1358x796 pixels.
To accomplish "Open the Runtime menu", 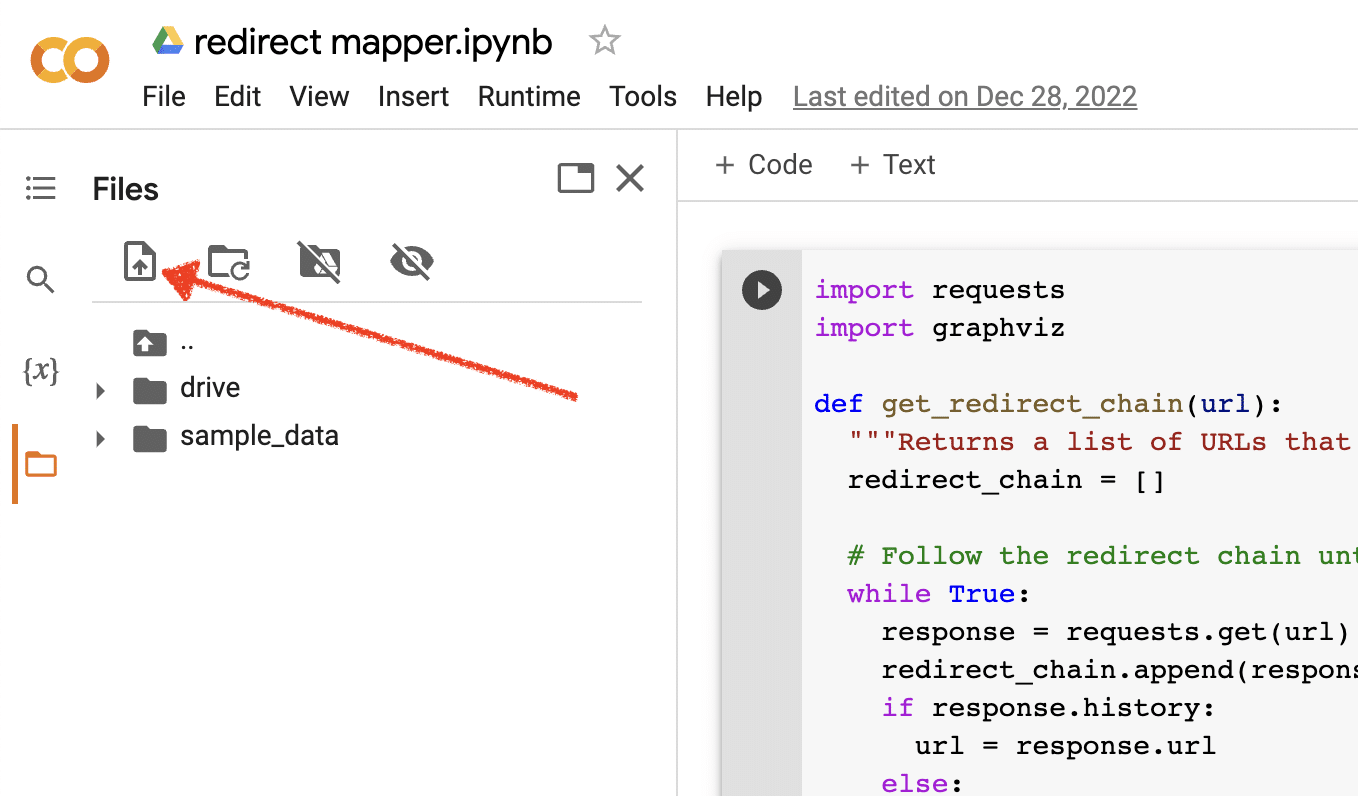I will pos(528,97).
